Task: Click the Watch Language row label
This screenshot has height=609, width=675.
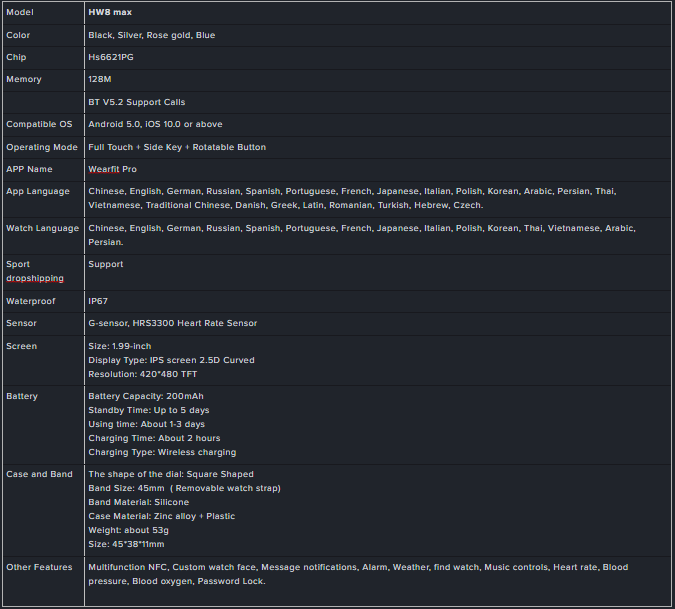Action: pyautogui.click(x=42, y=228)
